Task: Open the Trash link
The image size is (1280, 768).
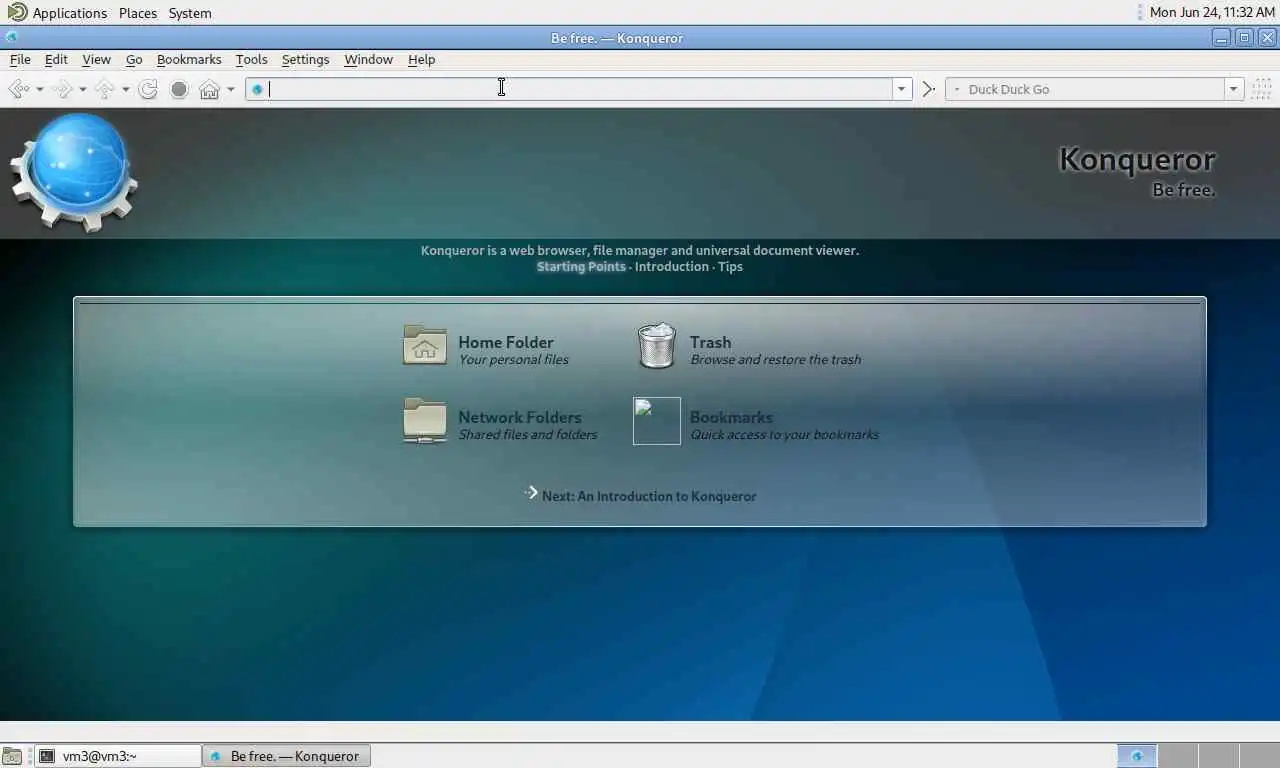Action: point(710,342)
